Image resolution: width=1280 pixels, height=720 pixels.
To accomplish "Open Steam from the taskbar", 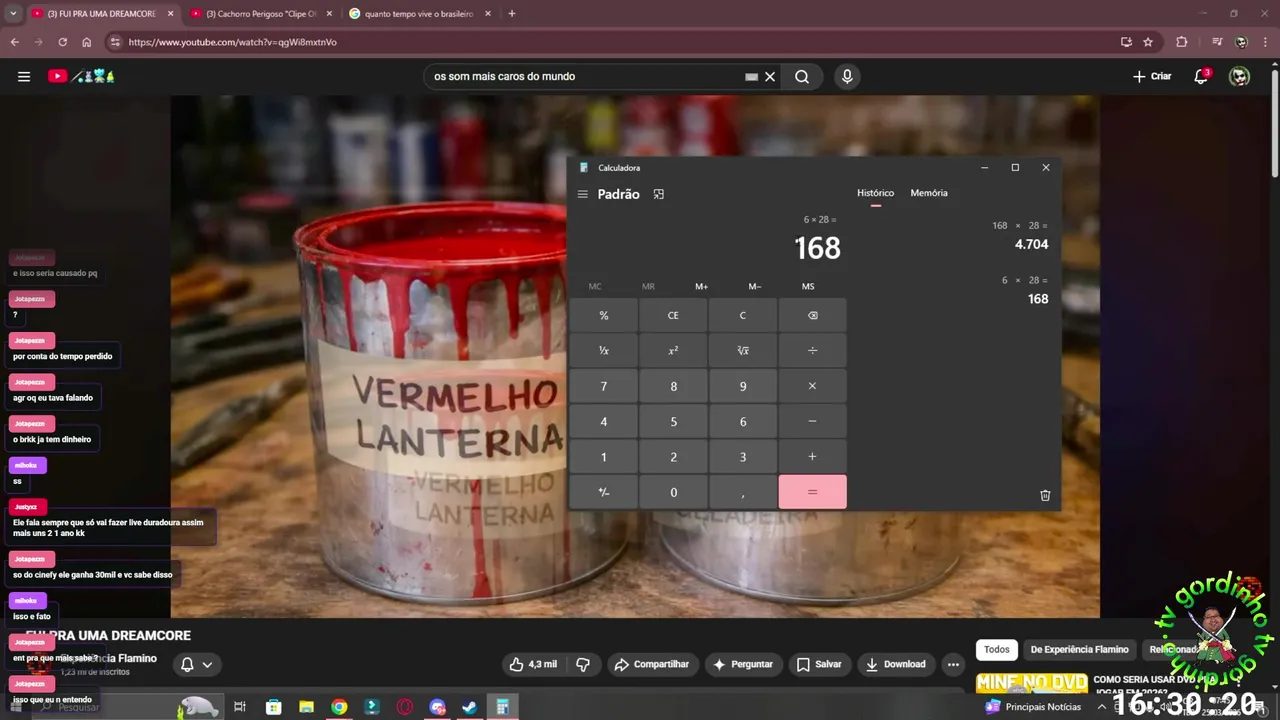I will pyautogui.click(x=469, y=707).
